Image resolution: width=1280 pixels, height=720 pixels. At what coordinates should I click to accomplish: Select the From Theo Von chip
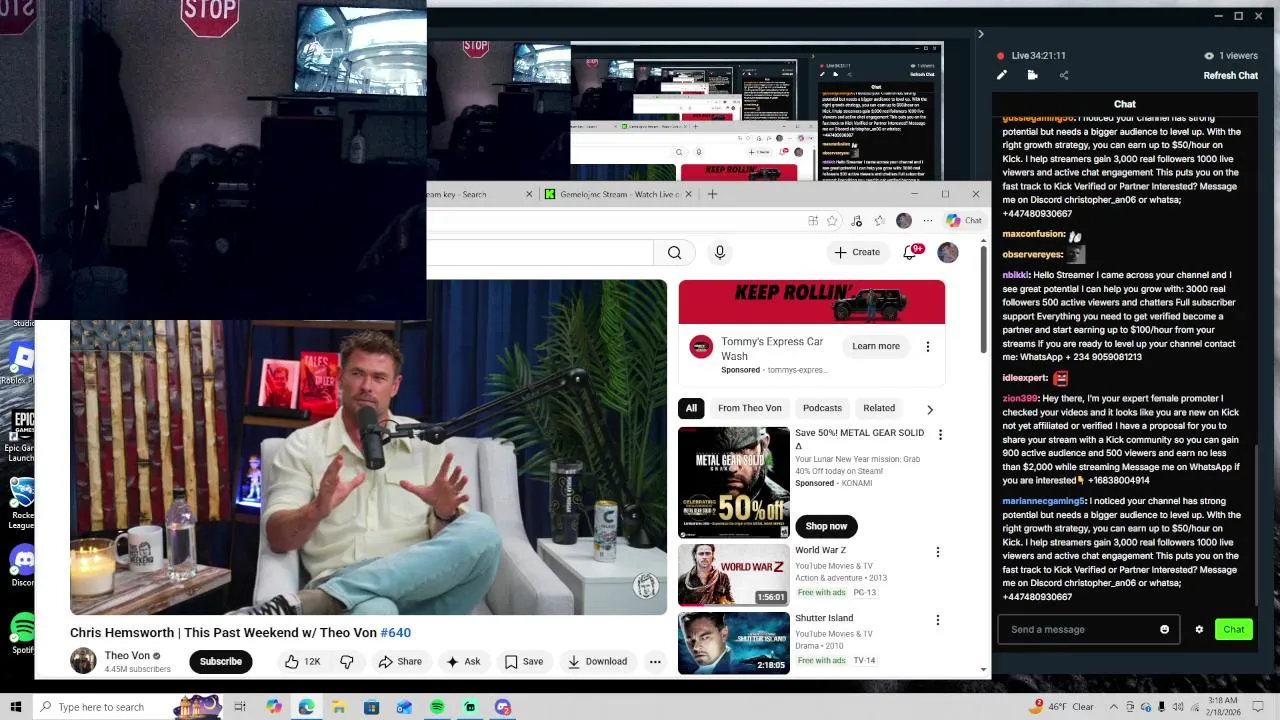pyautogui.click(x=750, y=408)
